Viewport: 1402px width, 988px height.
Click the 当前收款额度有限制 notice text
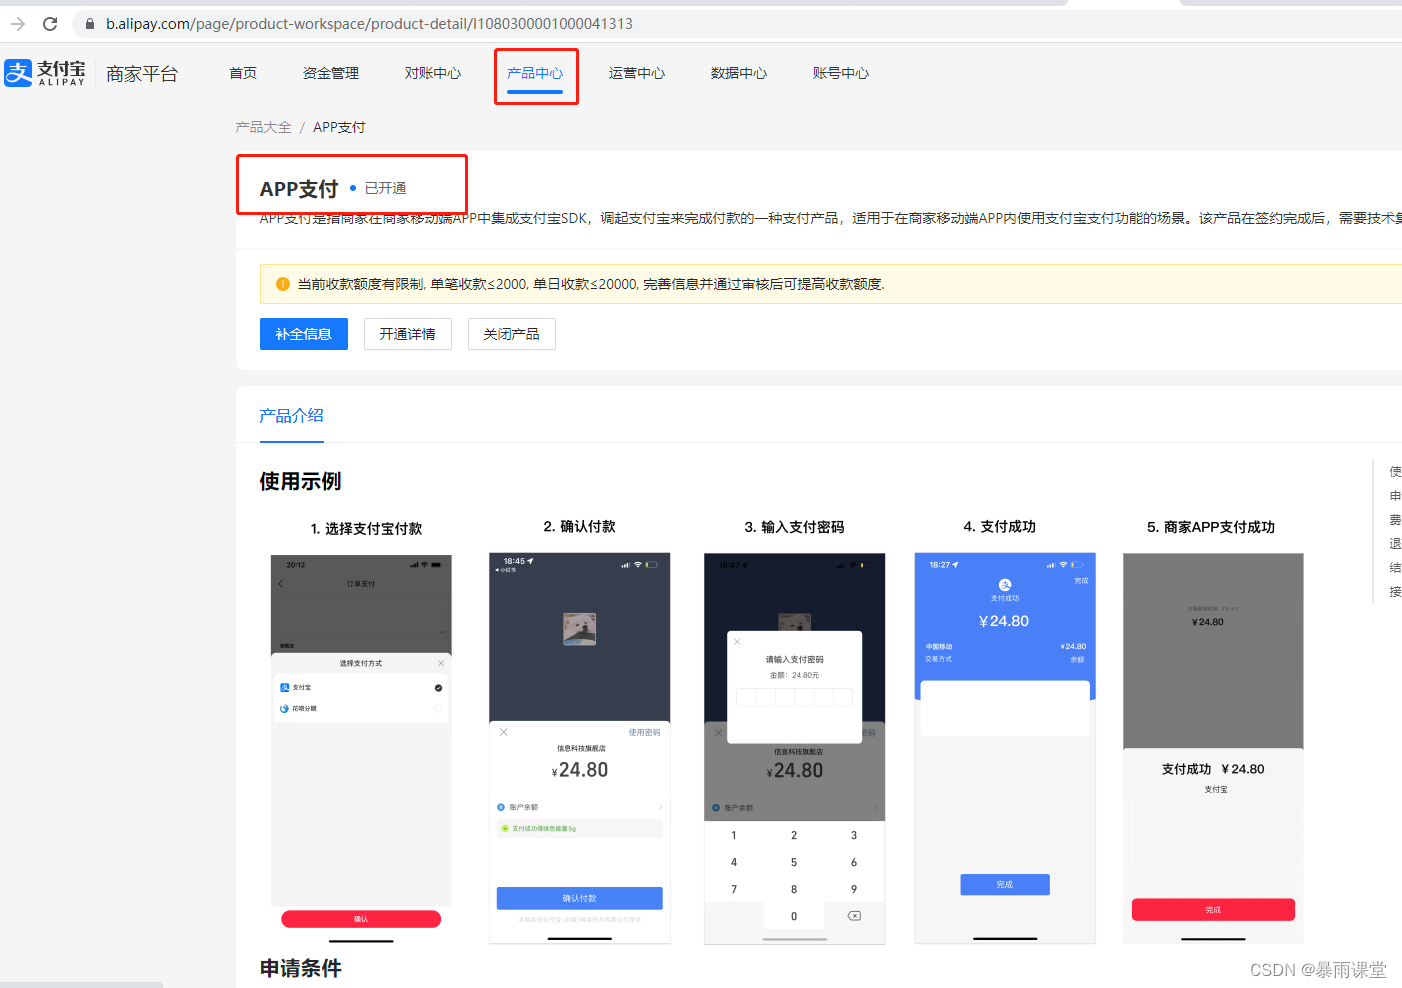[591, 284]
